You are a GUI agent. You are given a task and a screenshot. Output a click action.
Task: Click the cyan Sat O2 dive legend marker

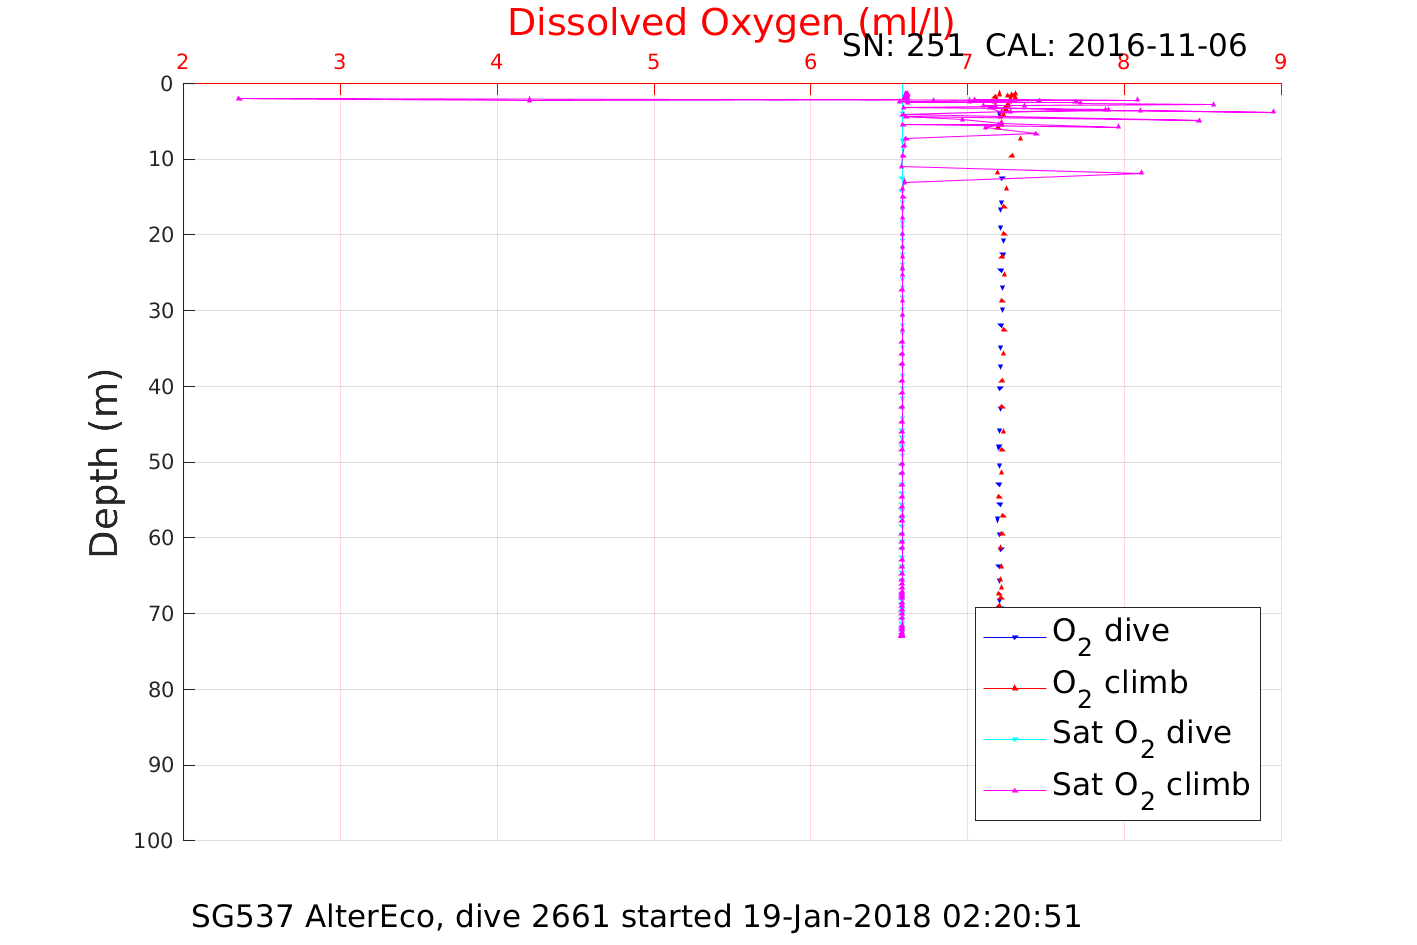pos(1015,739)
